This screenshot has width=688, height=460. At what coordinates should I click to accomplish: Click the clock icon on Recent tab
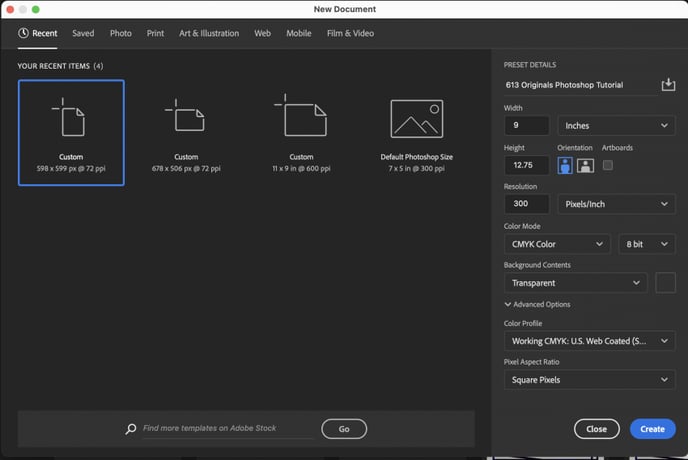[x=23, y=33]
